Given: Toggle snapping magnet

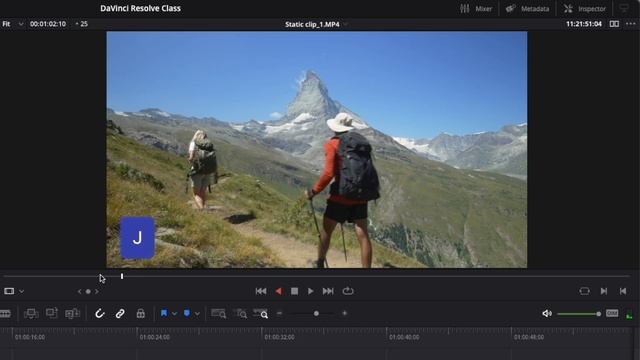Looking at the screenshot, I should click(100, 313).
